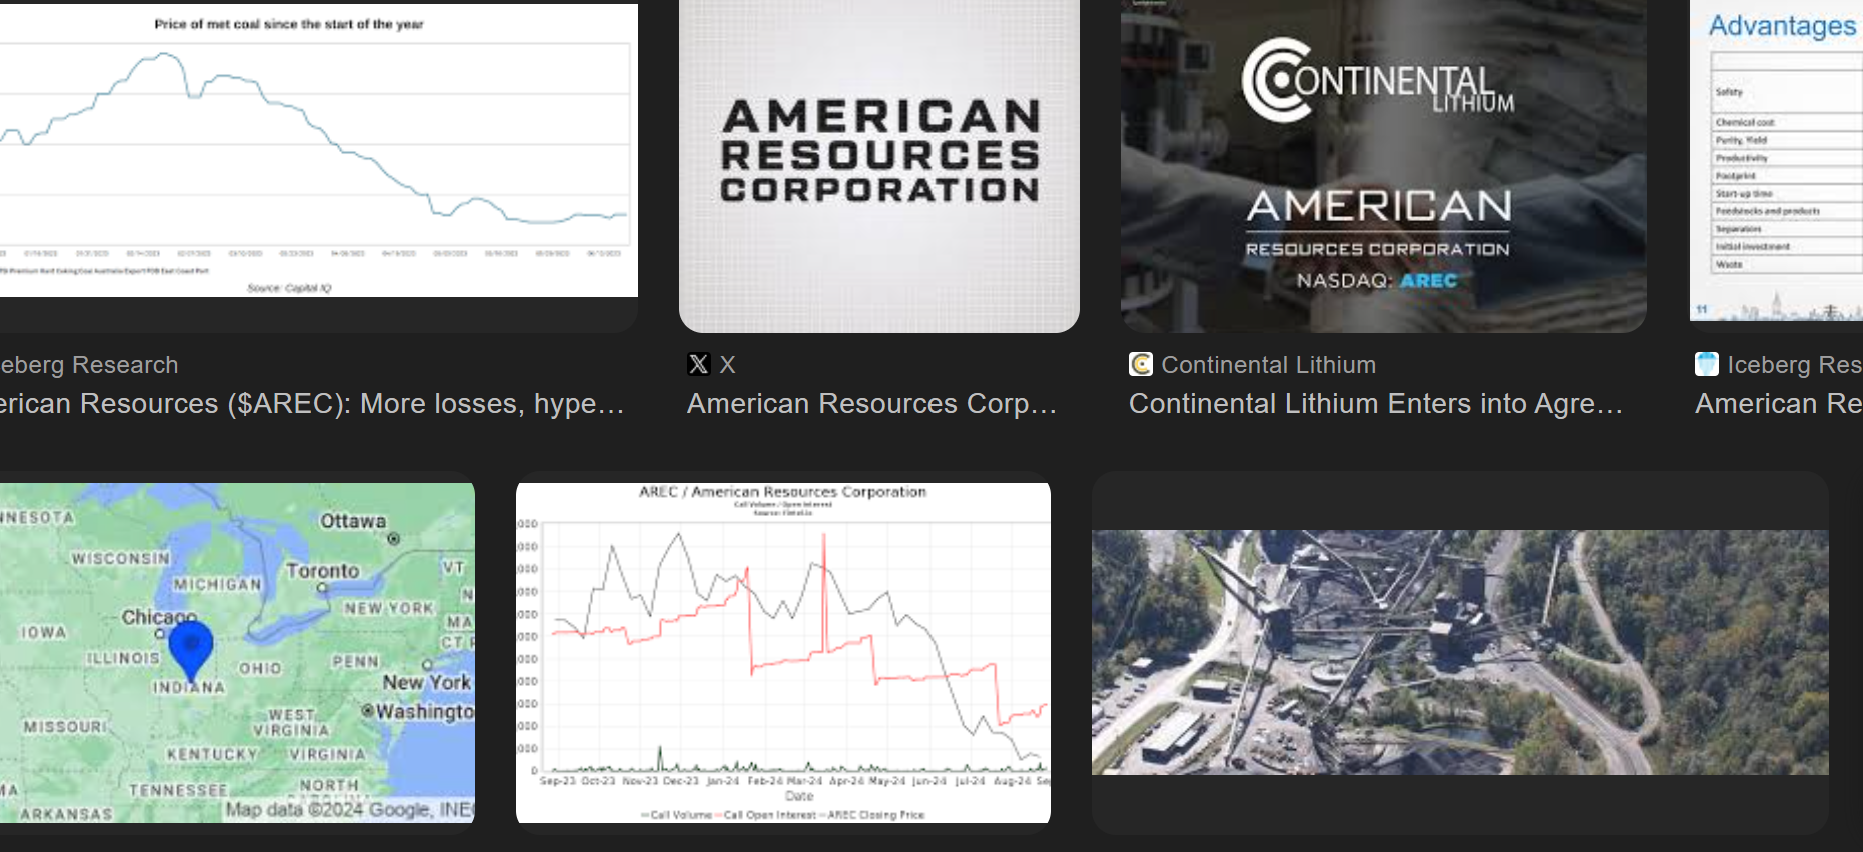Click the 'X' source name label
This screenshot has width=1863, height=852.
[x=728, y=365]
